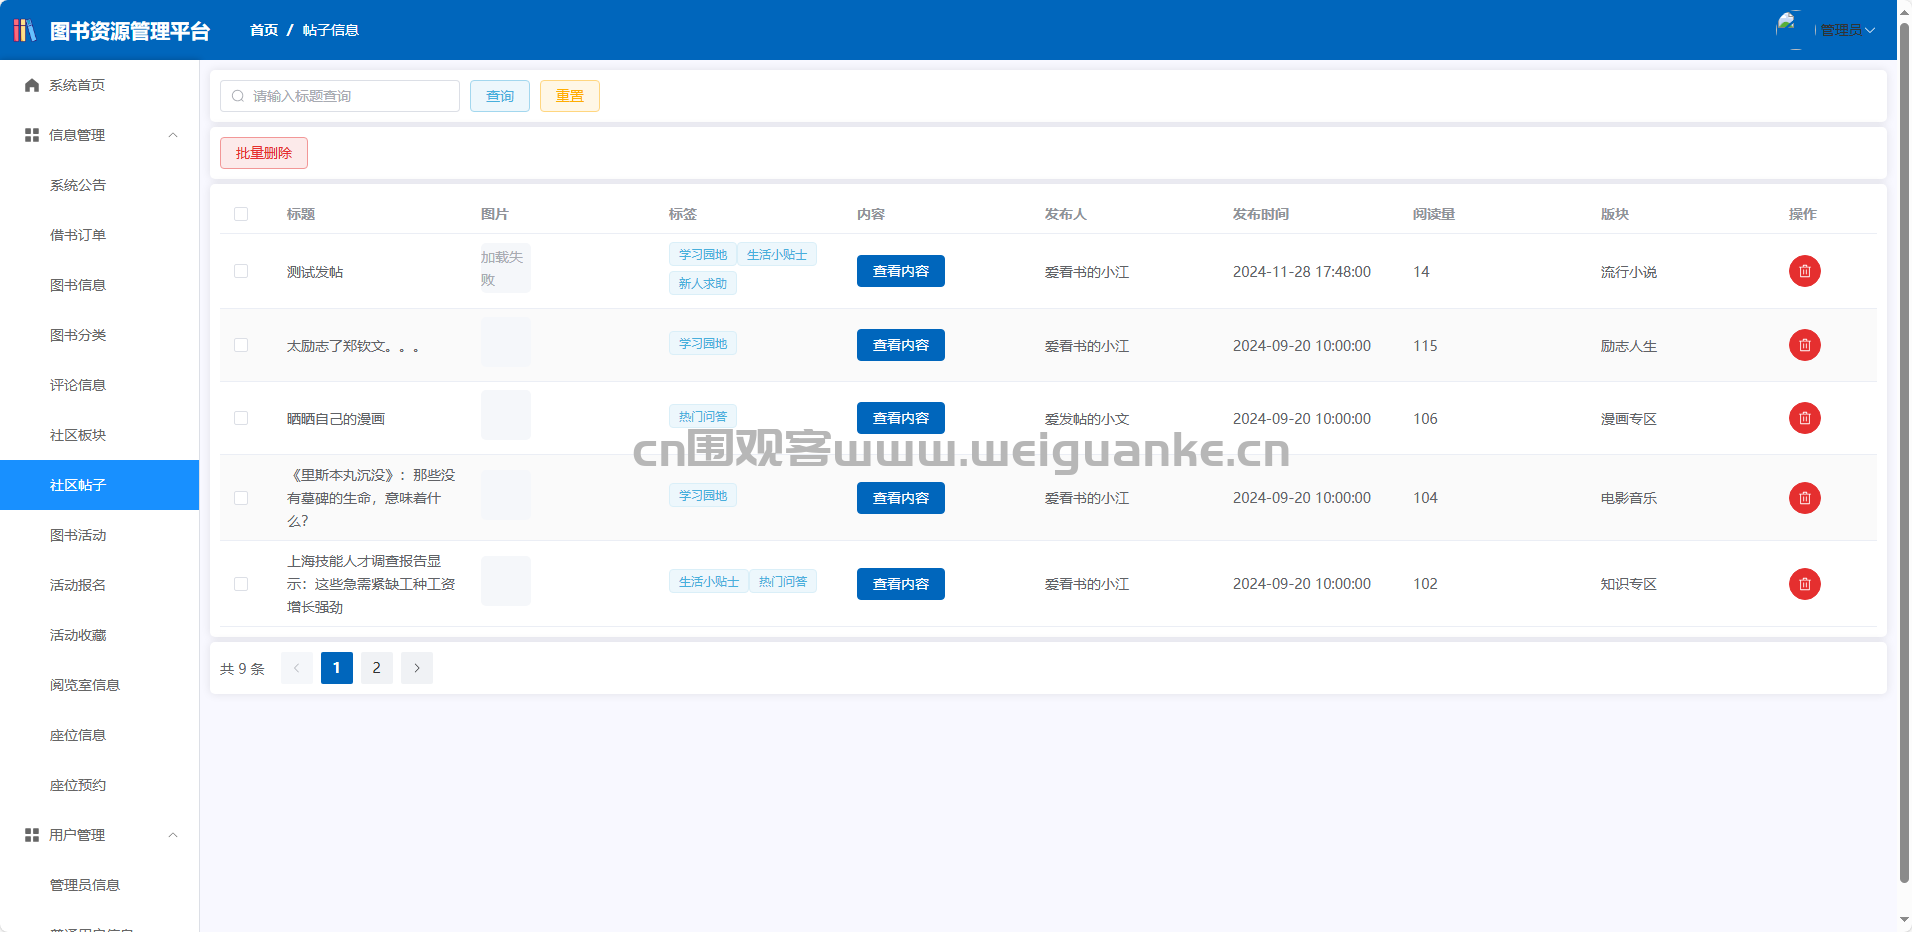1912x932 pixels.
Task: Open 系统公告 in sidebar
Action: pyautogui.click(x=99, y=185)
